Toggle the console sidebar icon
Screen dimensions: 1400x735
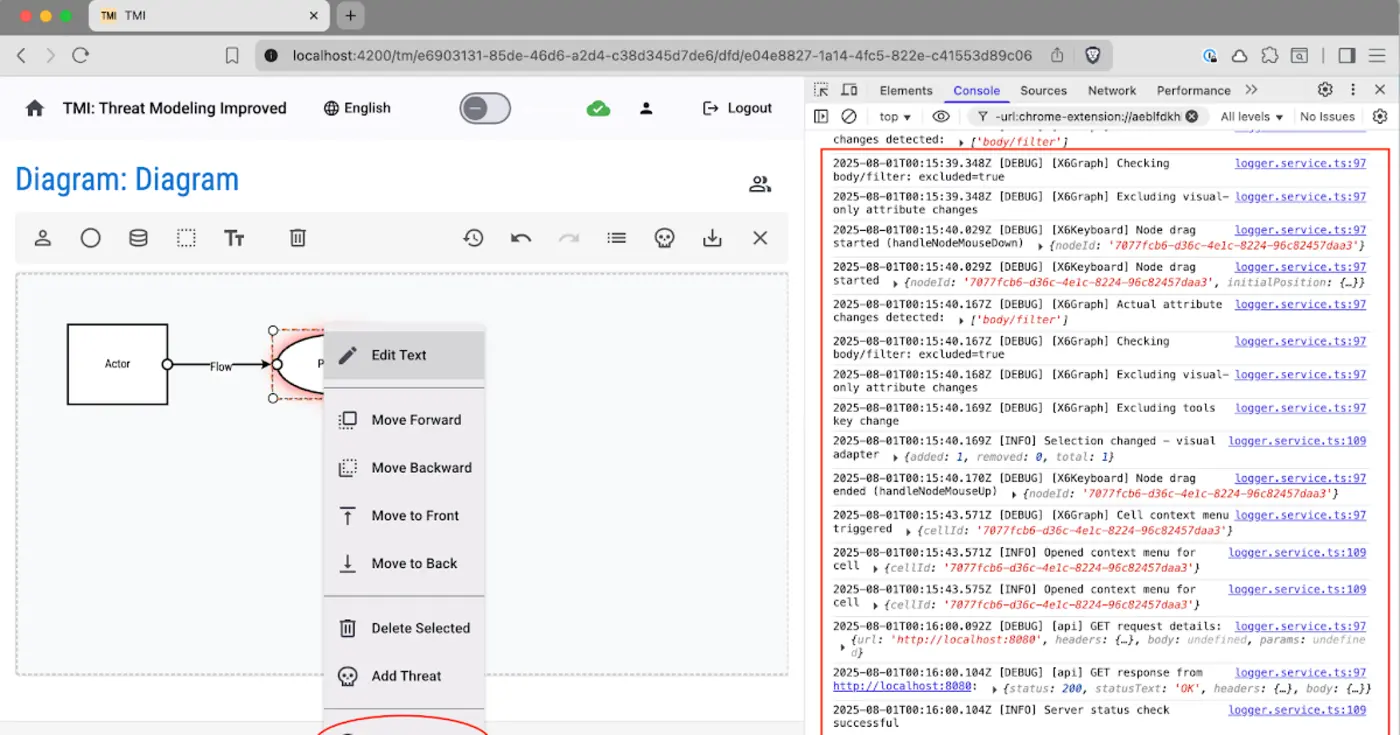(x=821, y=117)
